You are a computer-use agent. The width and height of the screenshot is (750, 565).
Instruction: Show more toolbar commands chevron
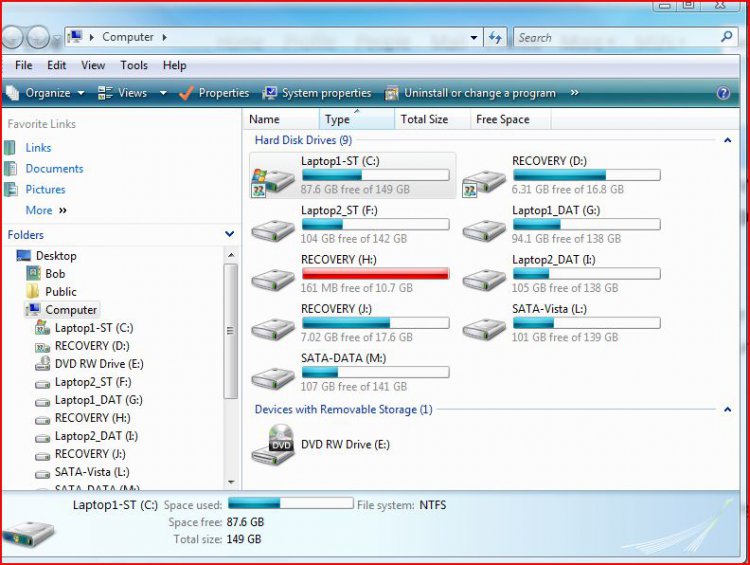(x=574, y=92)
